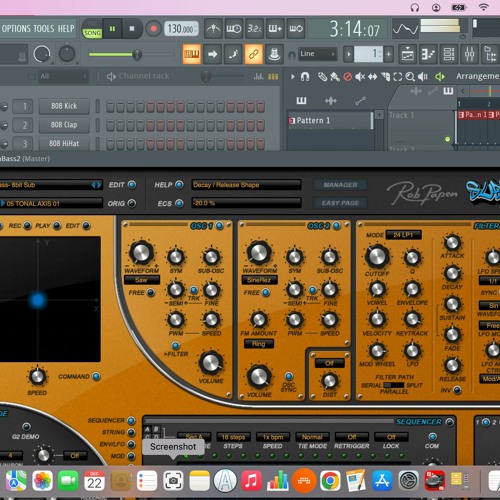
Task: Enable wait for input before recording
Action: [234, 29]
